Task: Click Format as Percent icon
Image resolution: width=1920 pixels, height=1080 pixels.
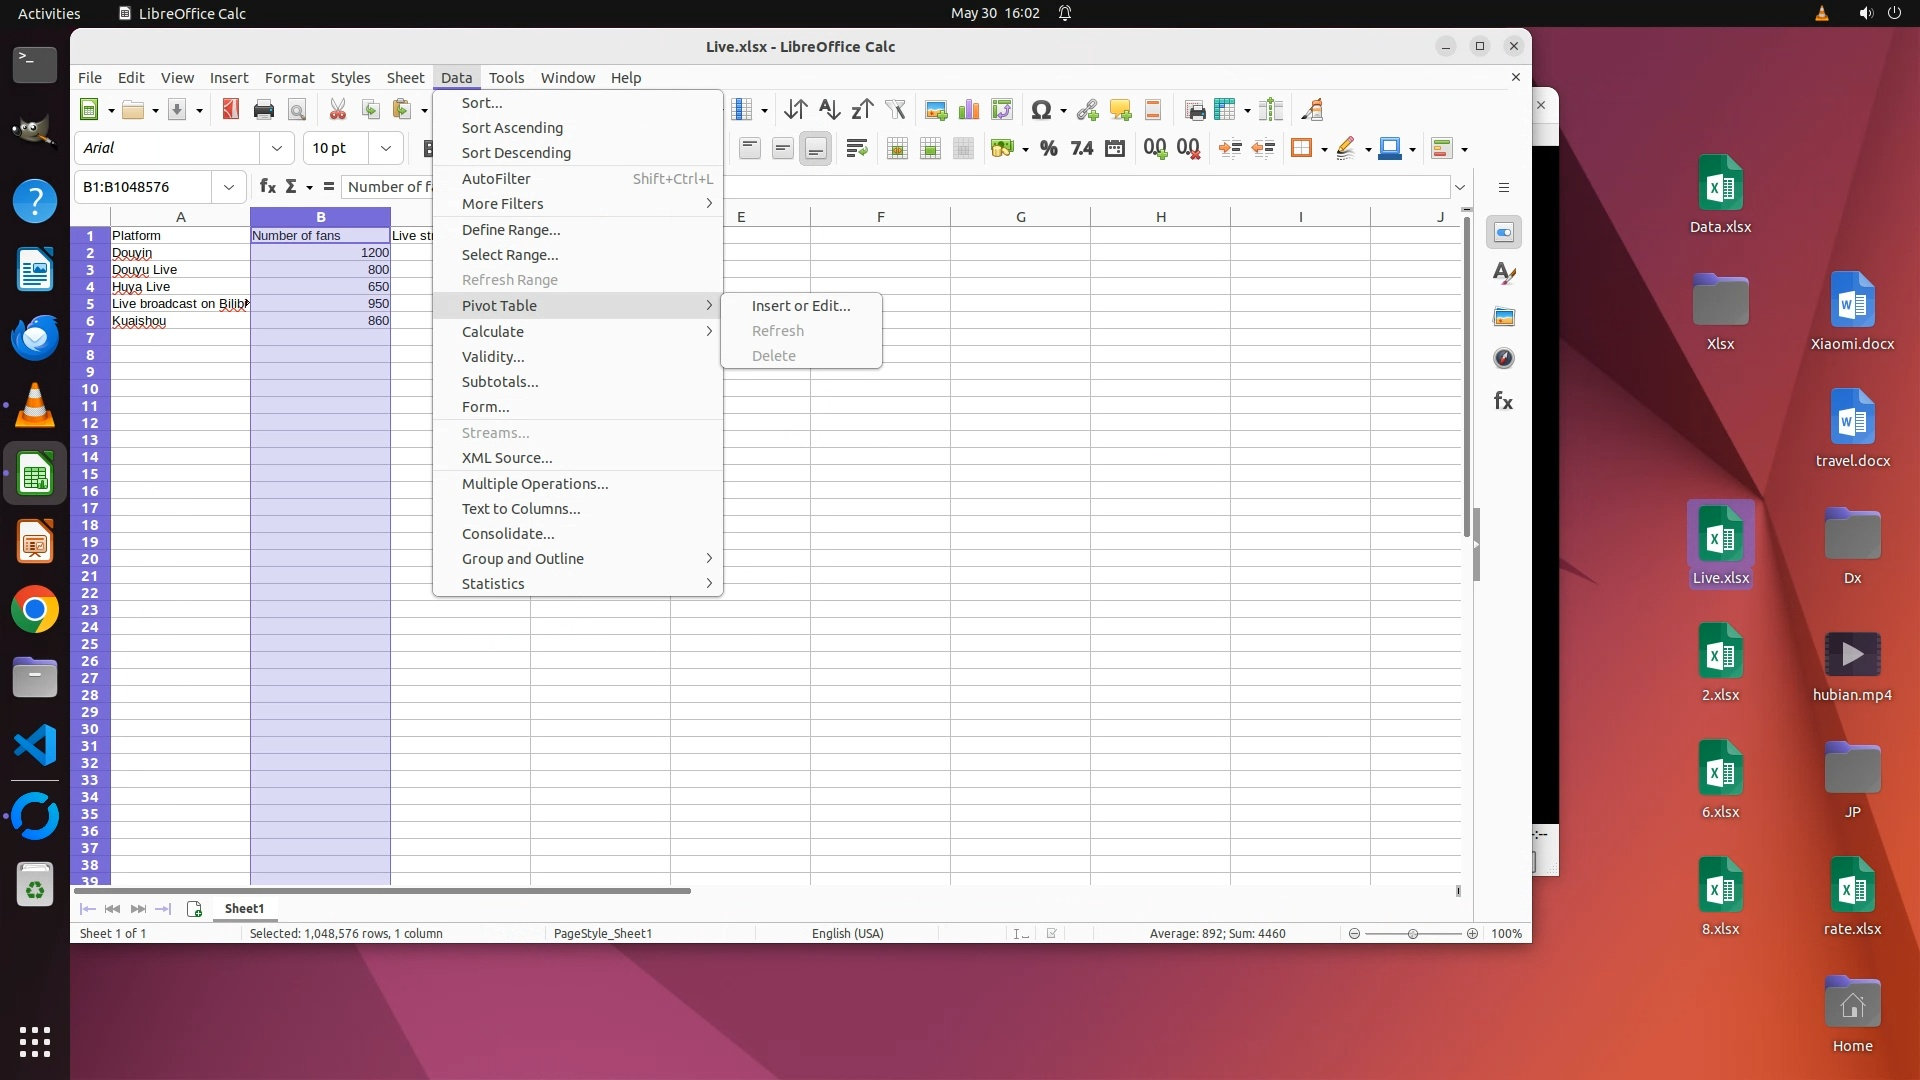Action: pyautogui.click(x=1048, y=149)
